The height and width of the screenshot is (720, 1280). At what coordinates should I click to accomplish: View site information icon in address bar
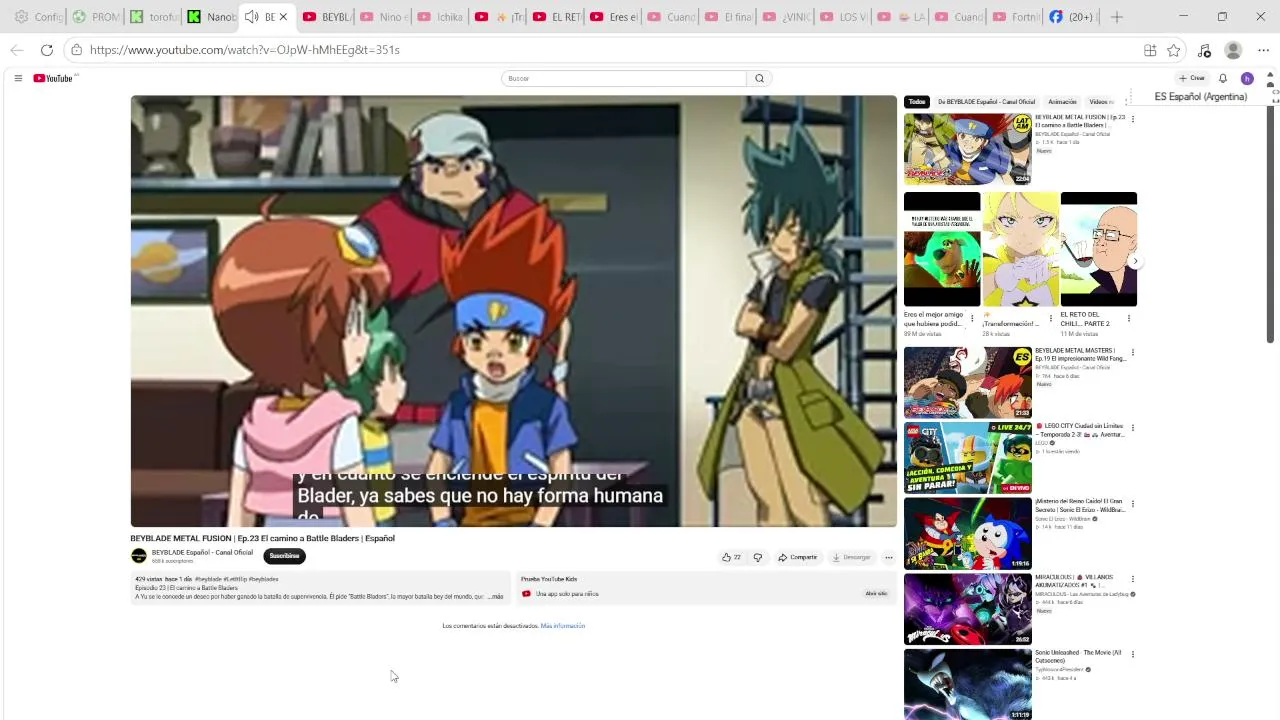point(76,50)
